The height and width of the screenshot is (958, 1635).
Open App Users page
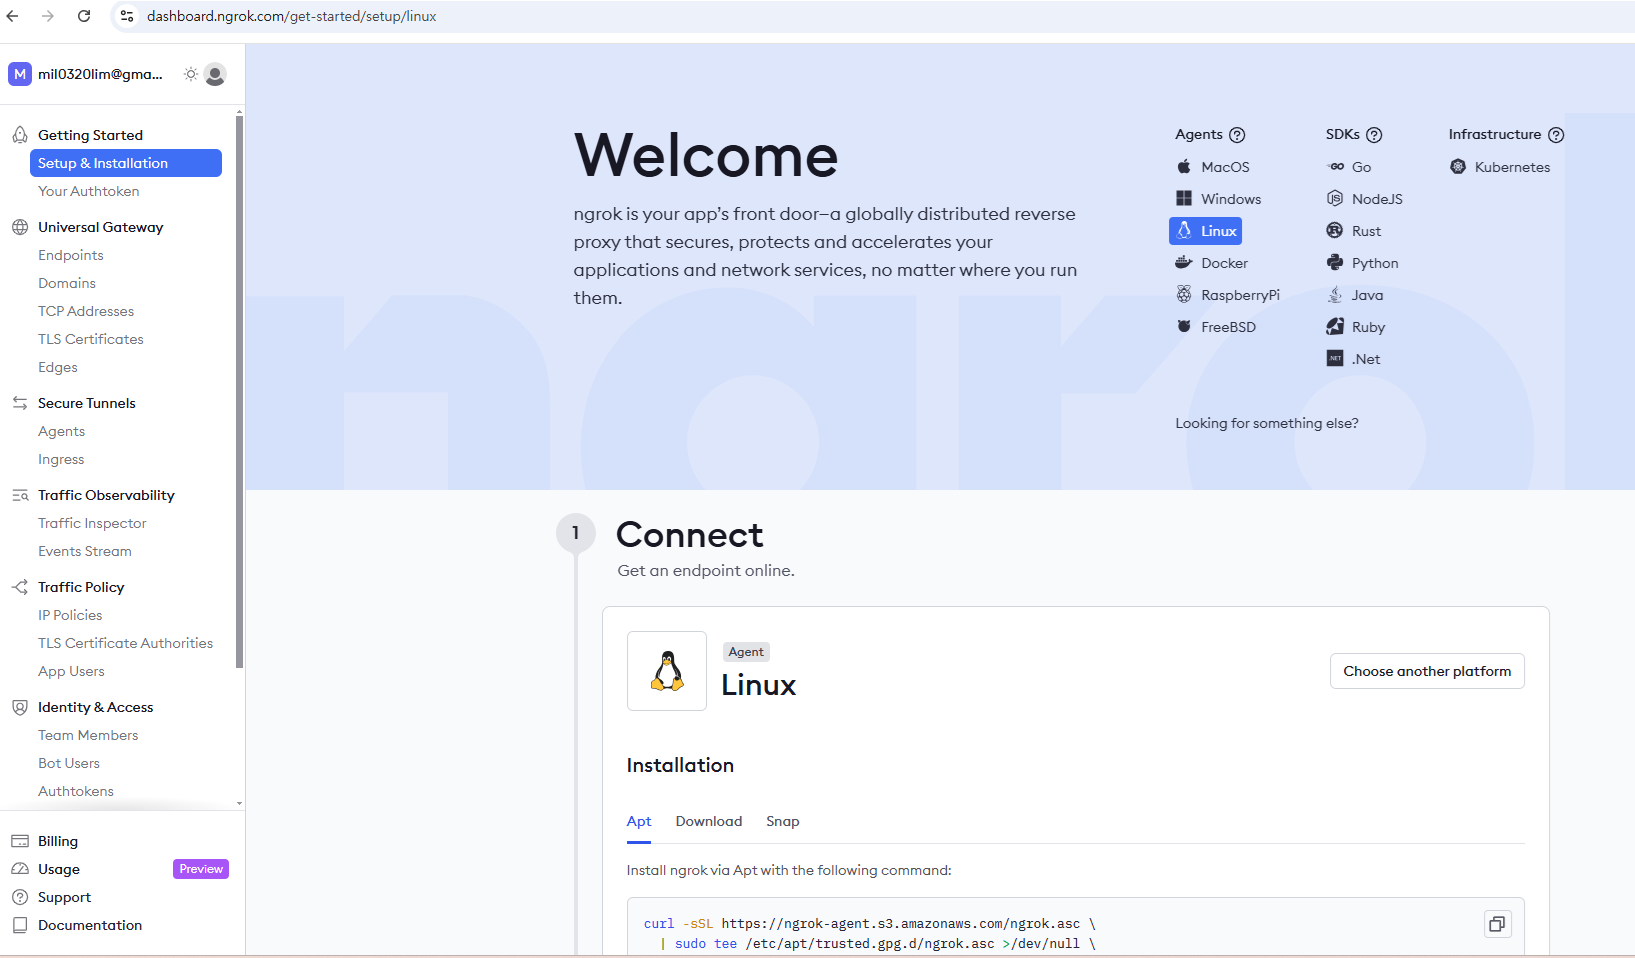pos(71,671)
